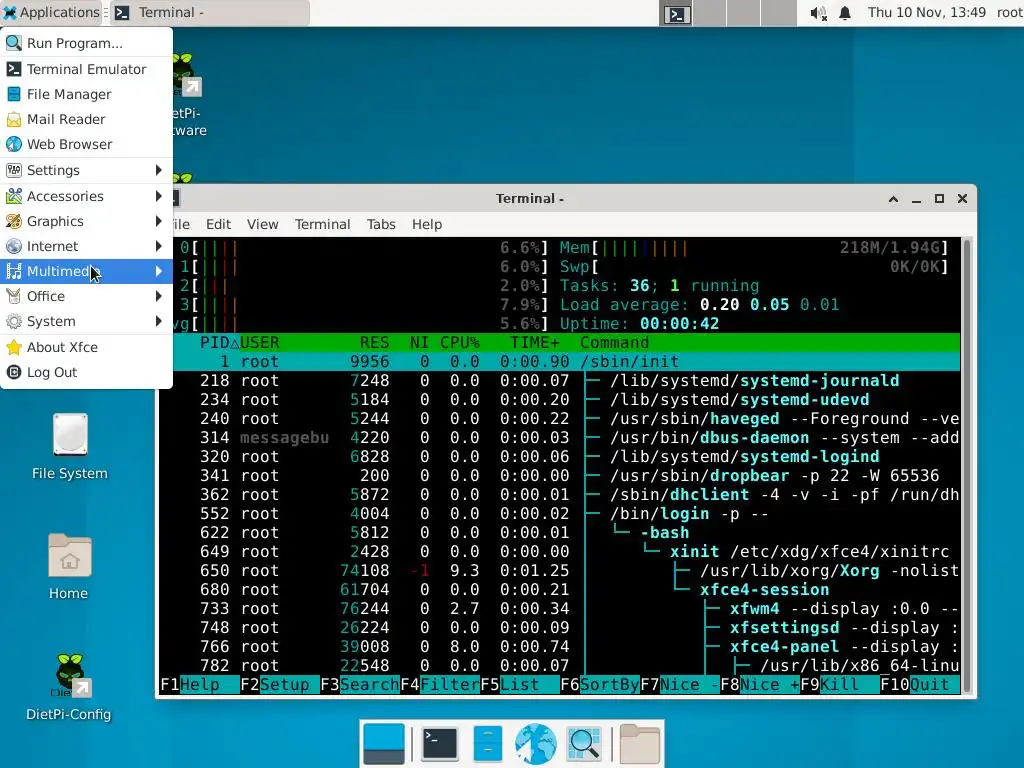
Task: Click the Accessories category icon
Action: (14, 196)
